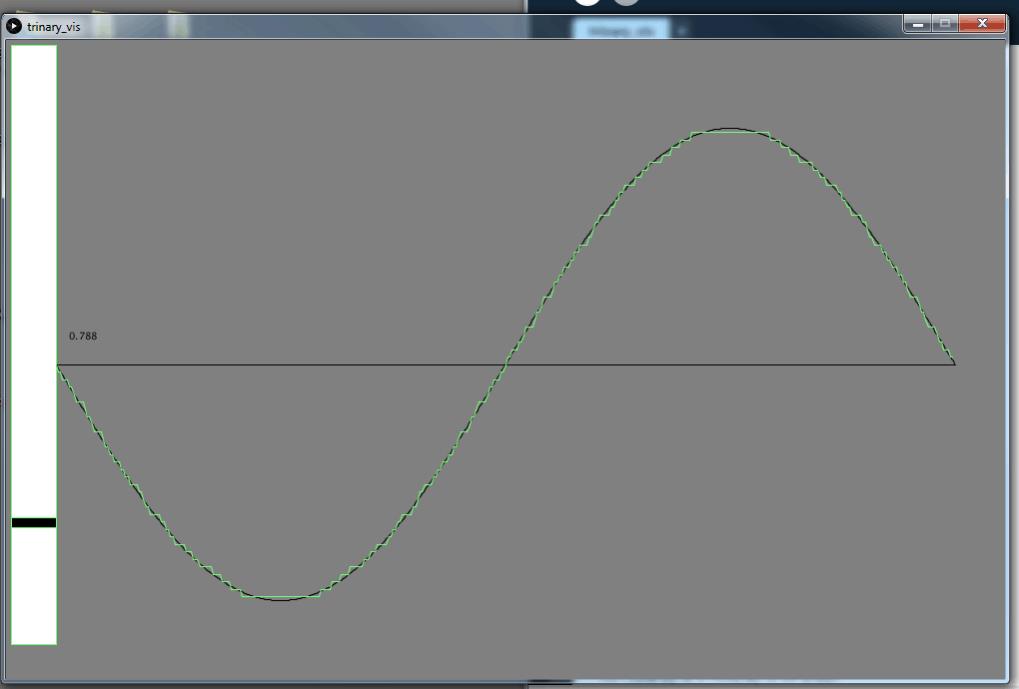This screenshot has width=1019, height=689.
Task: Click the very top of the white slider track
Action: (x=34, y=49)
